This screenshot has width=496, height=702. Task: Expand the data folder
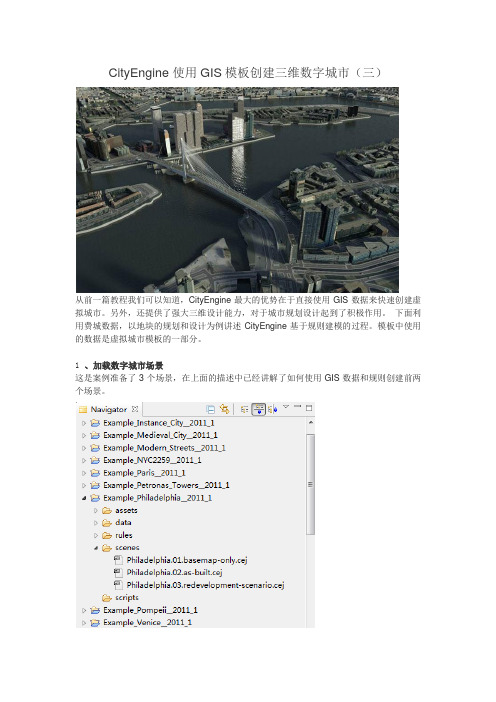click(95, 522)
